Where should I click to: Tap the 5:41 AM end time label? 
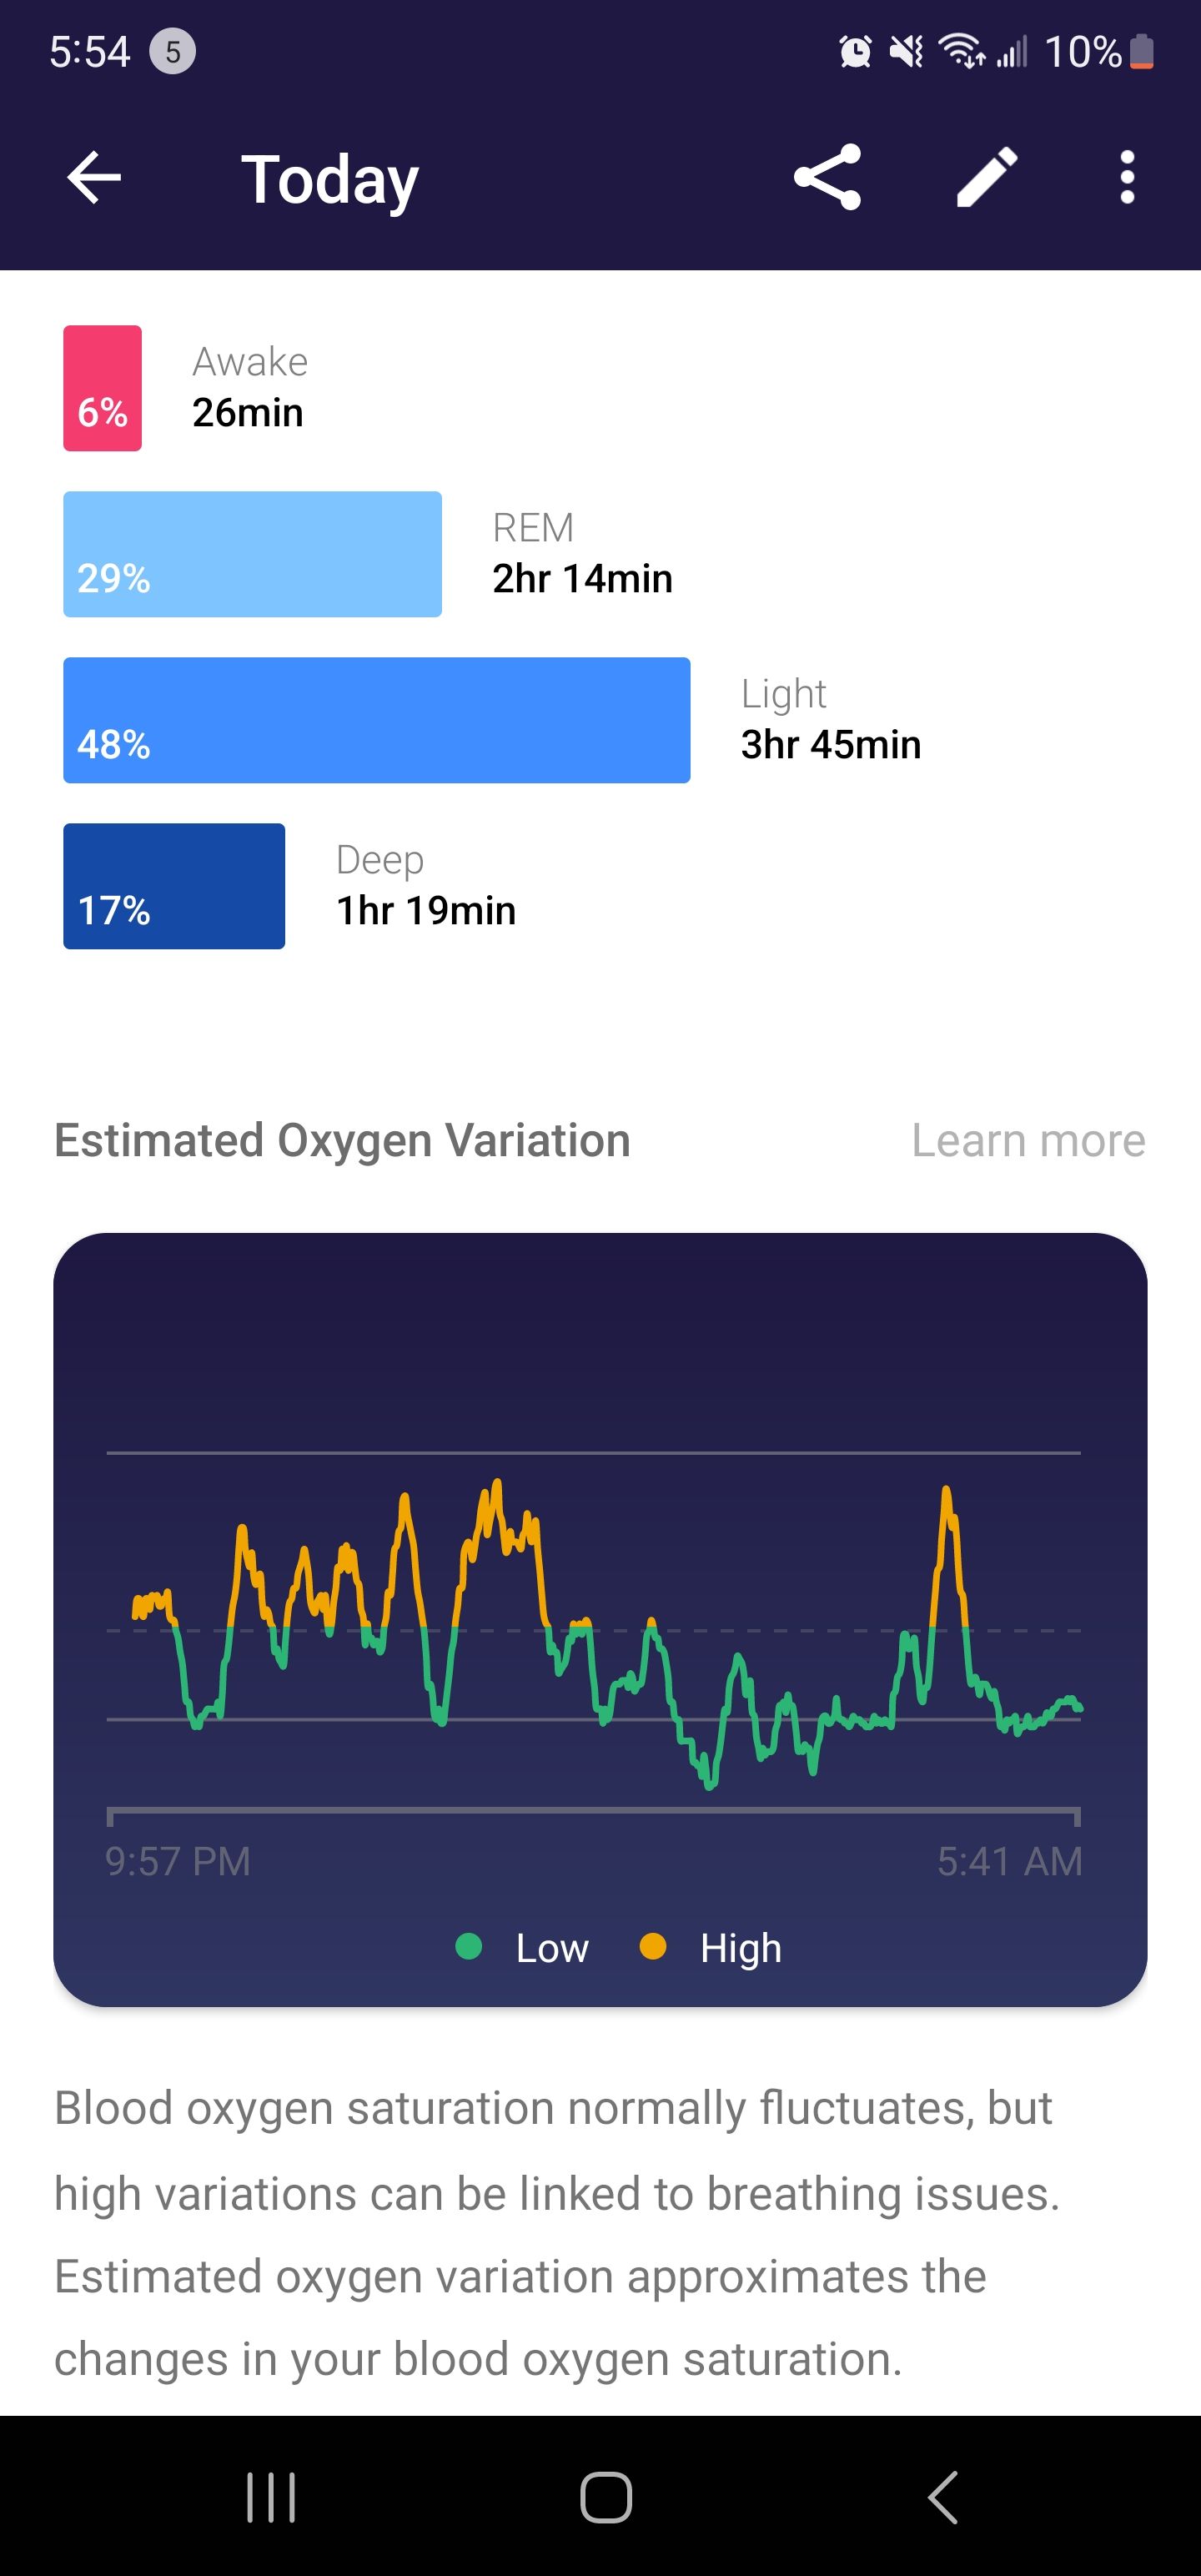(x=1009, y=1861)
